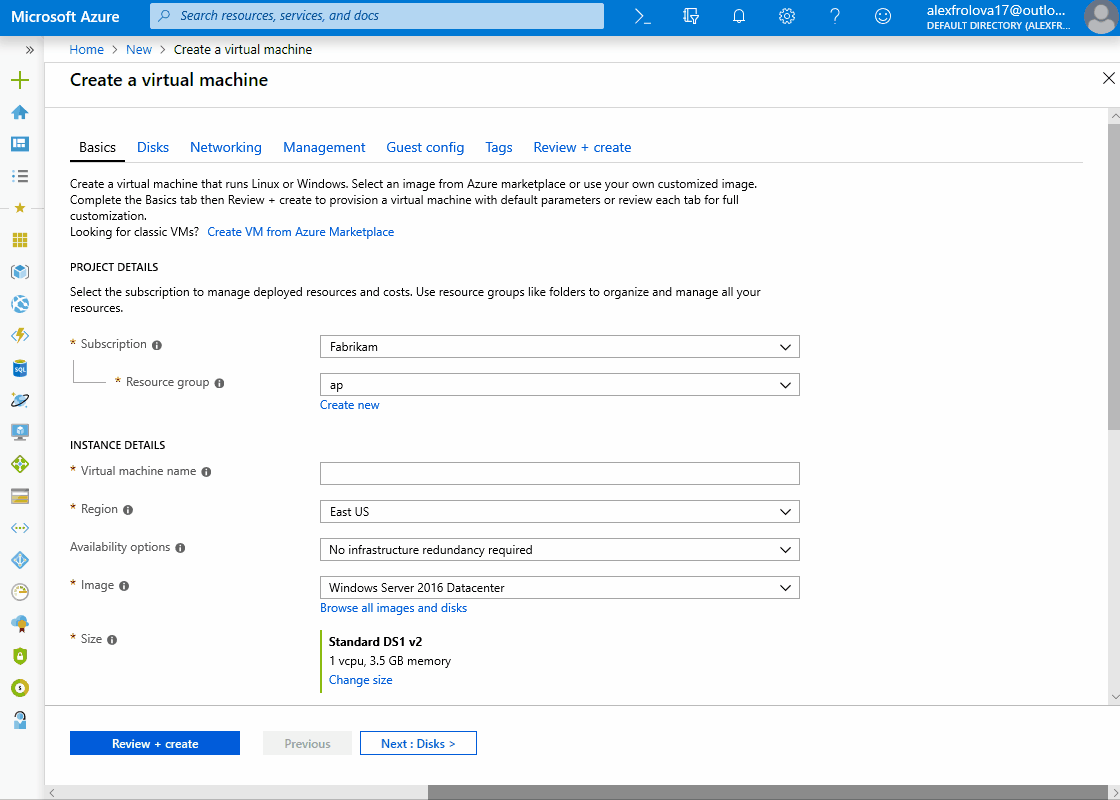Screen dimensions: 1120x800
Task: Show info tooltip for Subscription
Action: click(x=157, y=345)
